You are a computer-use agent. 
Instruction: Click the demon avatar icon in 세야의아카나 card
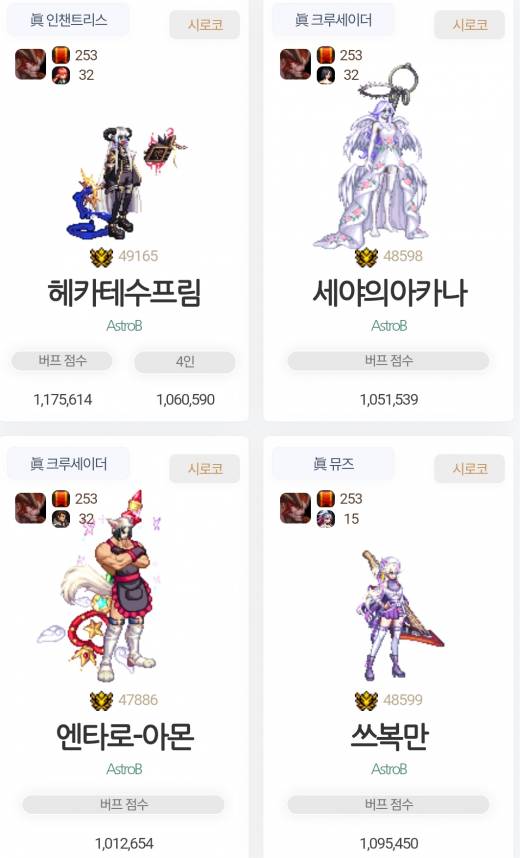295,64
